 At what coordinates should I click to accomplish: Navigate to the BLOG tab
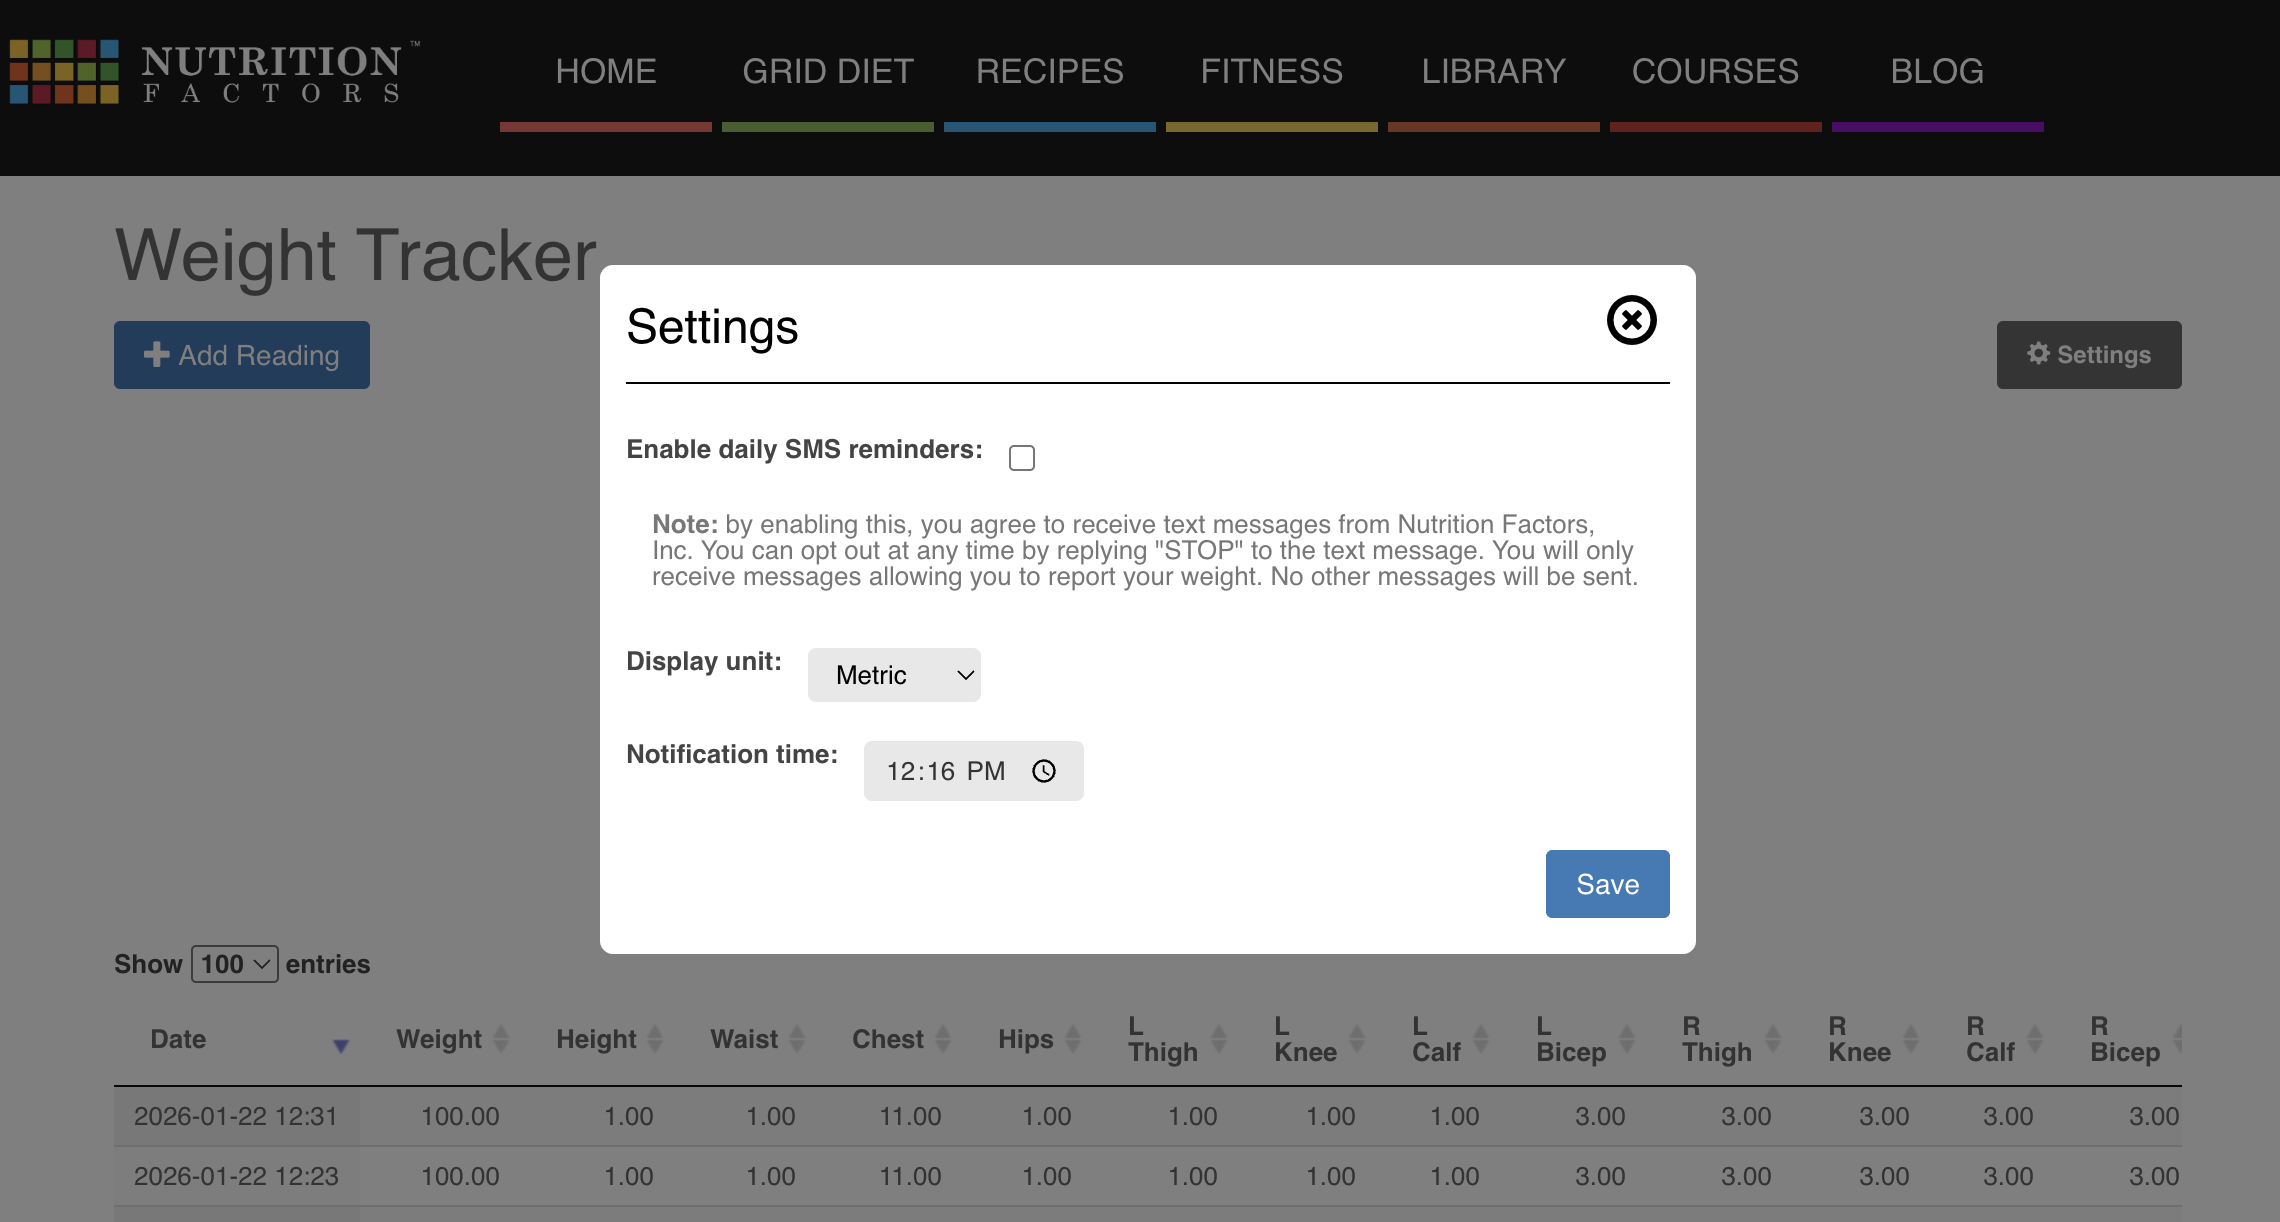tap(1936, 72)
